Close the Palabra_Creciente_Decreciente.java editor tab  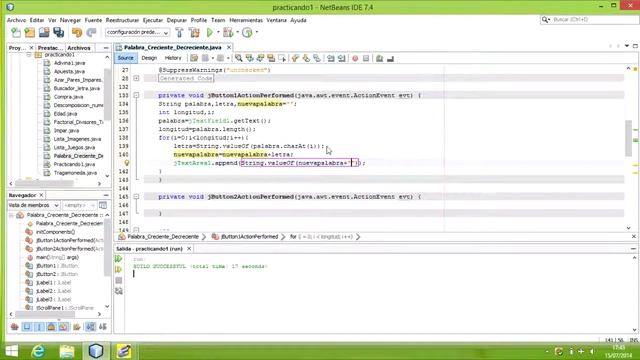(229, 48)
